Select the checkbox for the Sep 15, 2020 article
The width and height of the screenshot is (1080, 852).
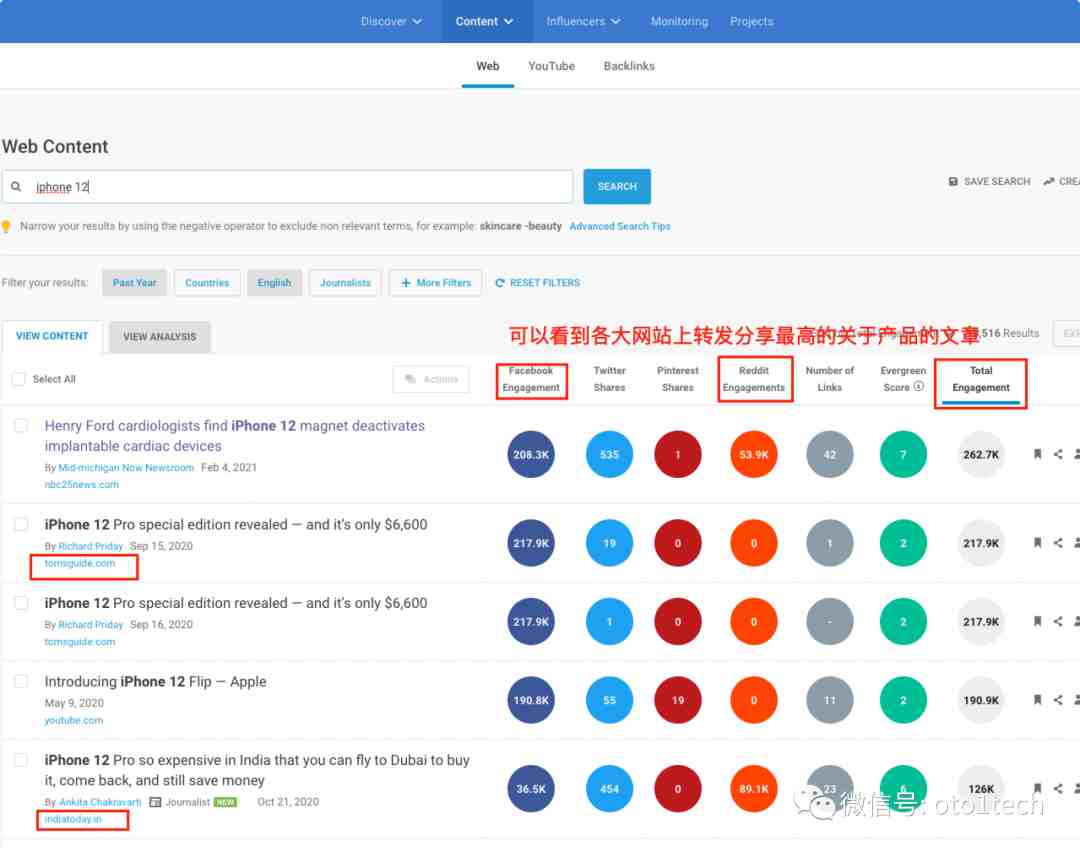[x=21, y=524]
